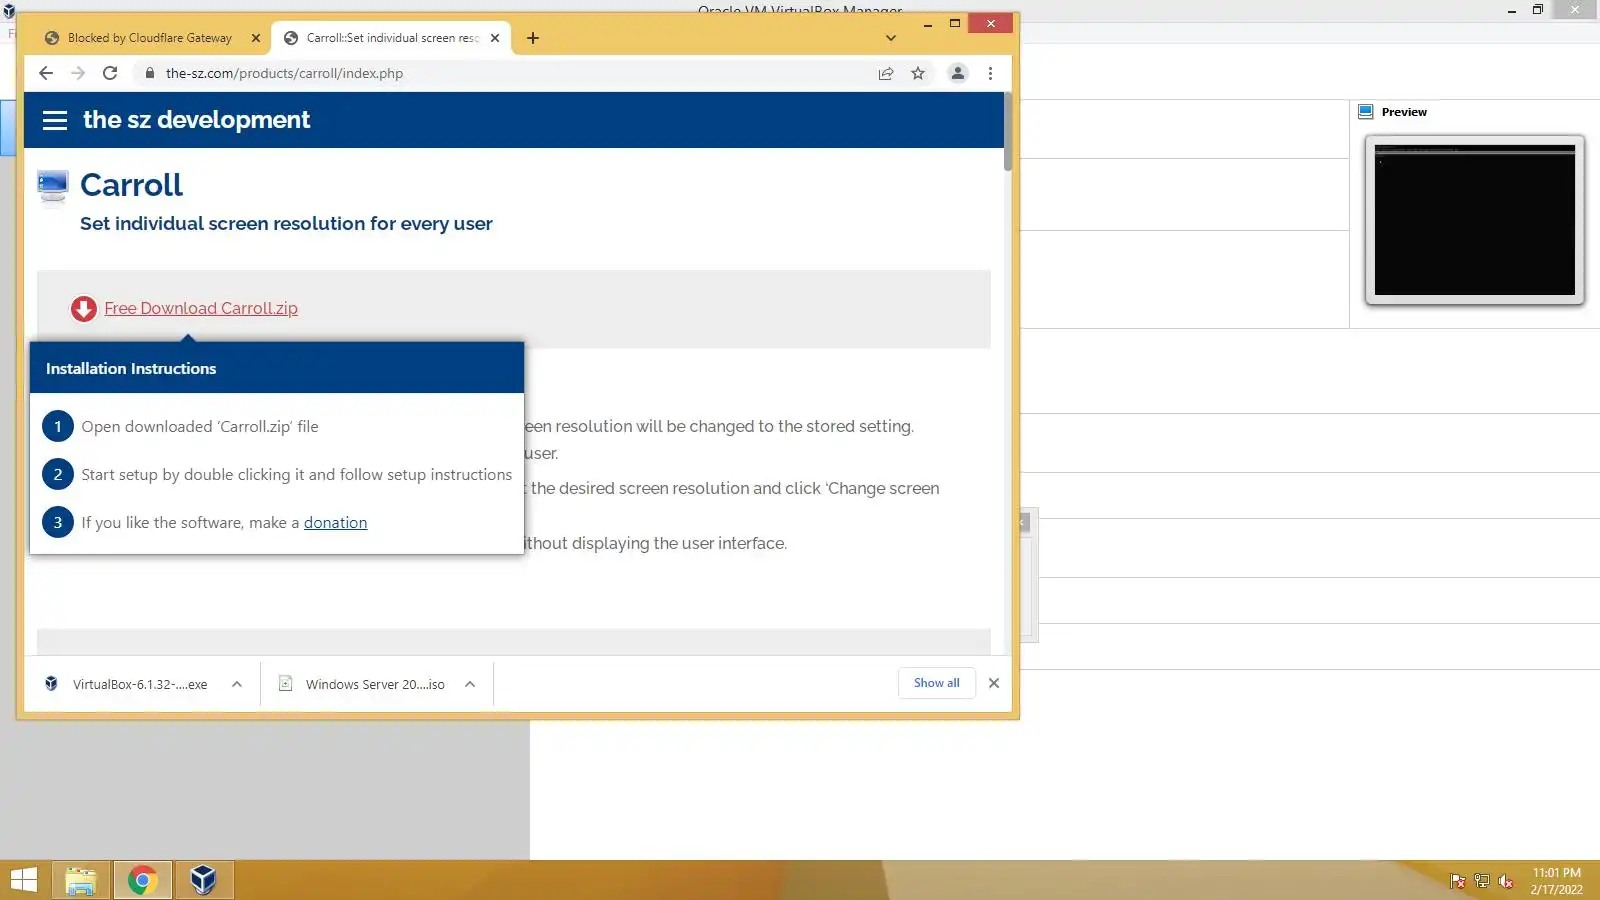This screenshot has width=1600, height=900.
Task: Follow the donation link
Action: tap(336, 523)
